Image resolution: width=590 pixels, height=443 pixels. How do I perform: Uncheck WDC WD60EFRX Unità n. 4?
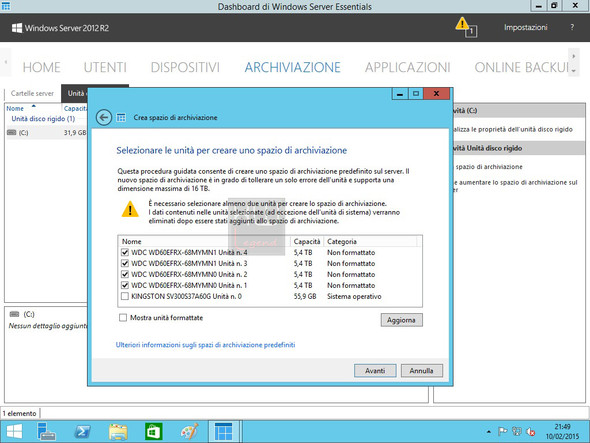coord(125,252)
